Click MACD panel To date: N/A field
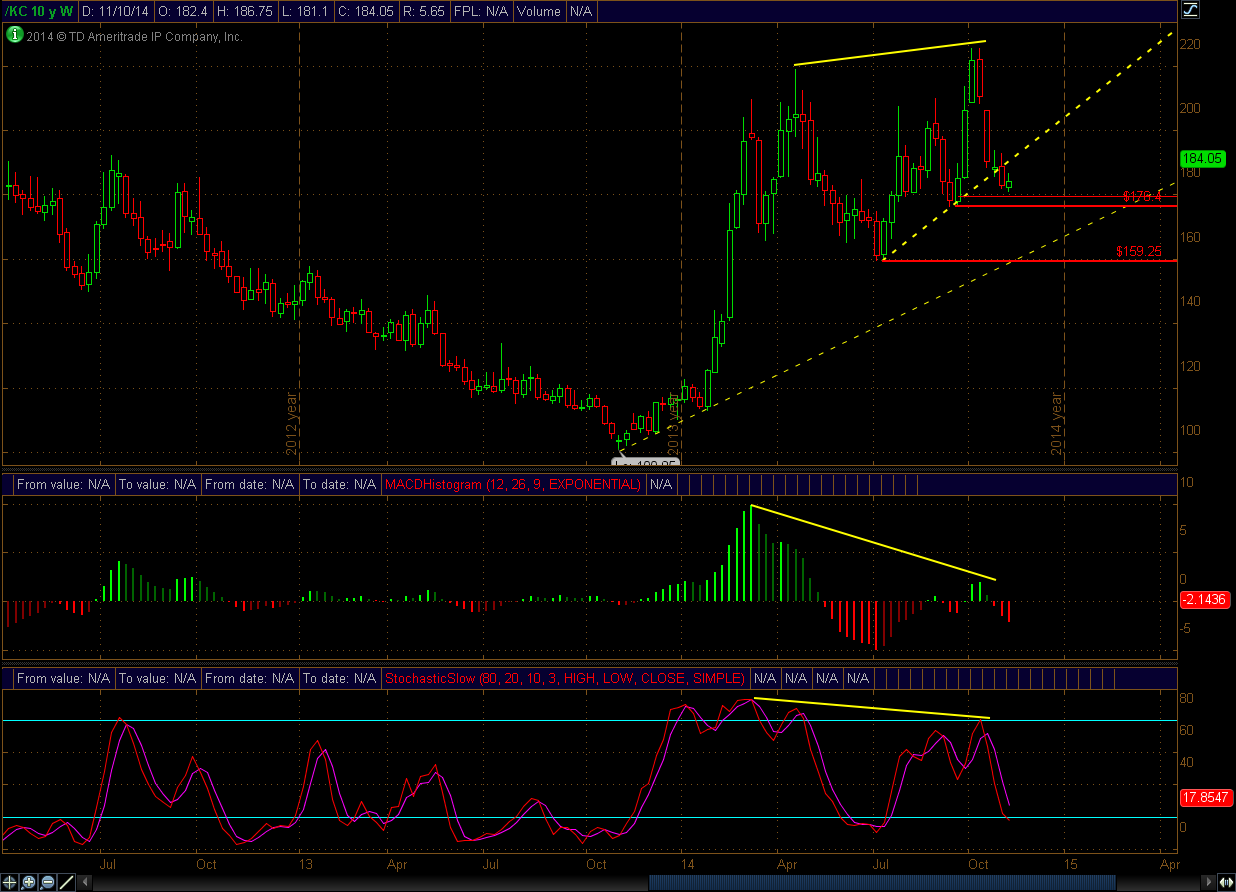 click(x=338, y=484)
